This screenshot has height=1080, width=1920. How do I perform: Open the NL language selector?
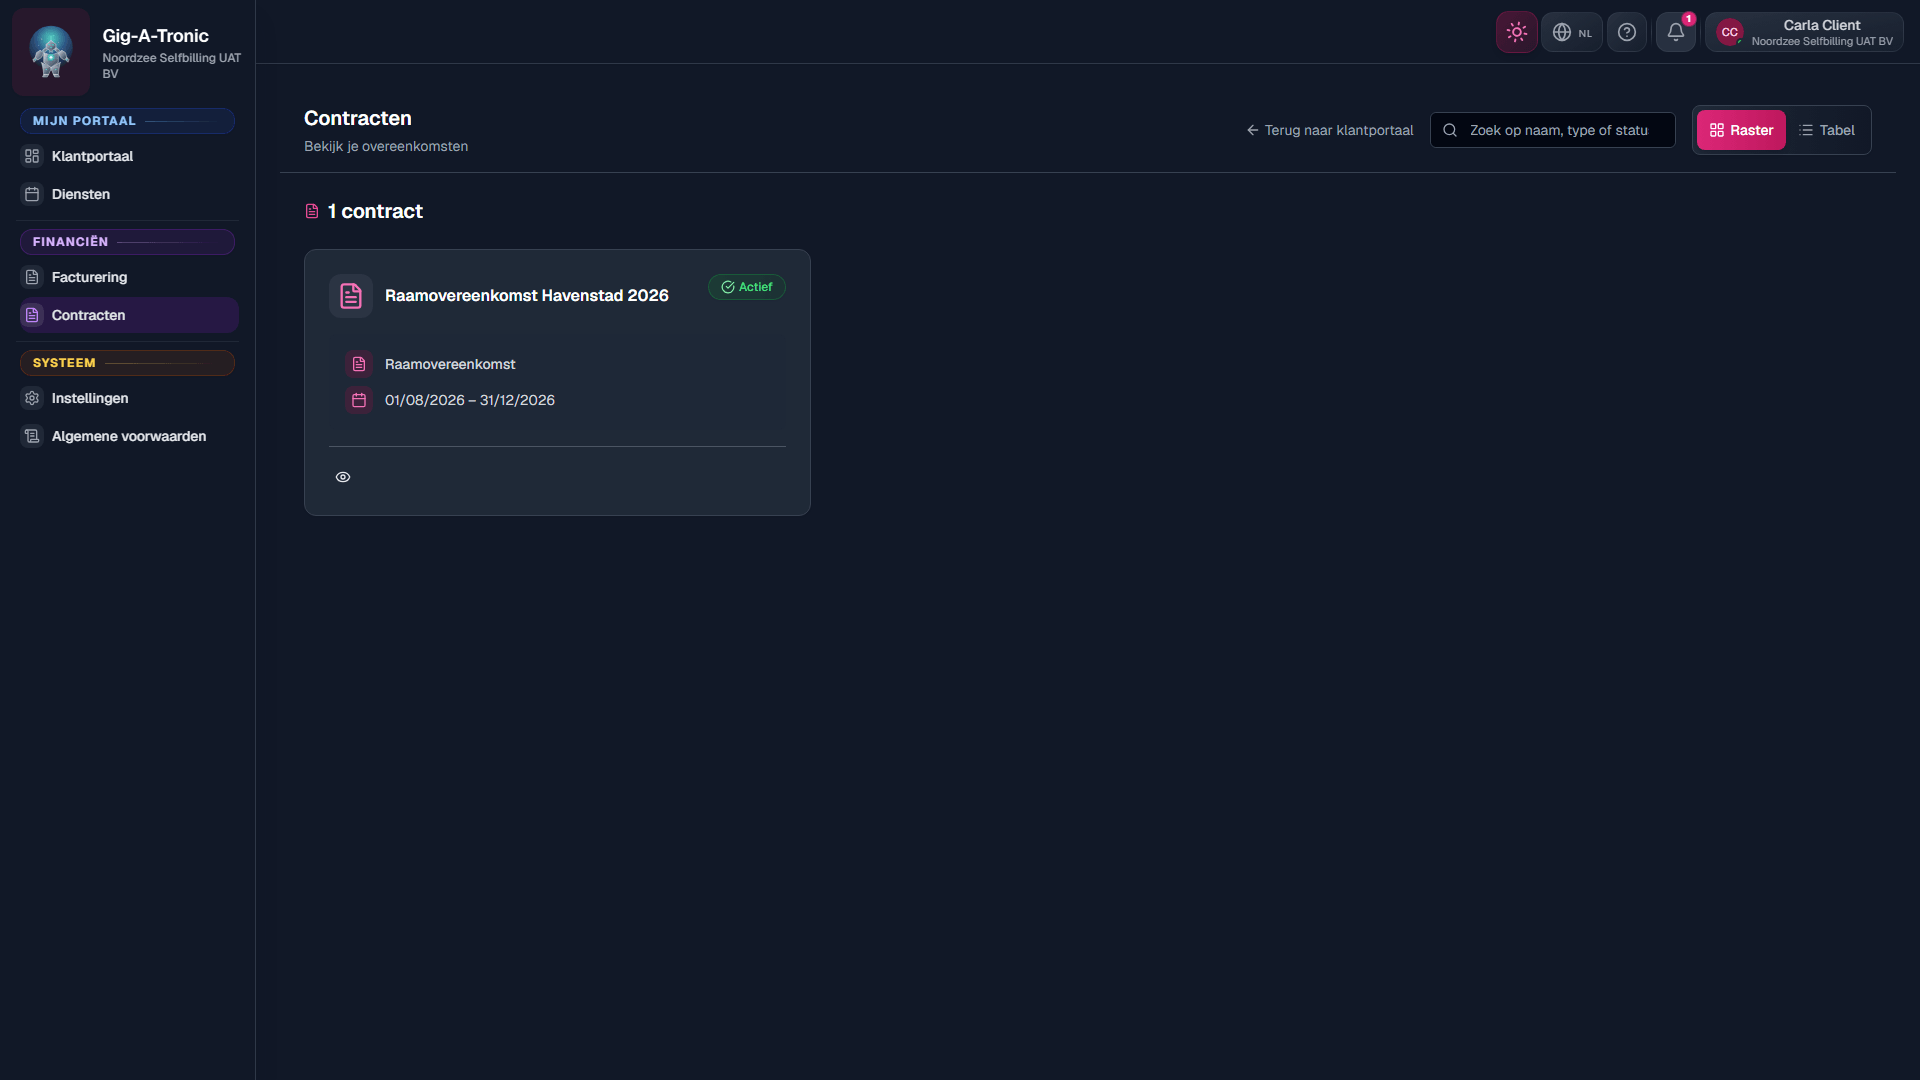[x=1572, y=32]
